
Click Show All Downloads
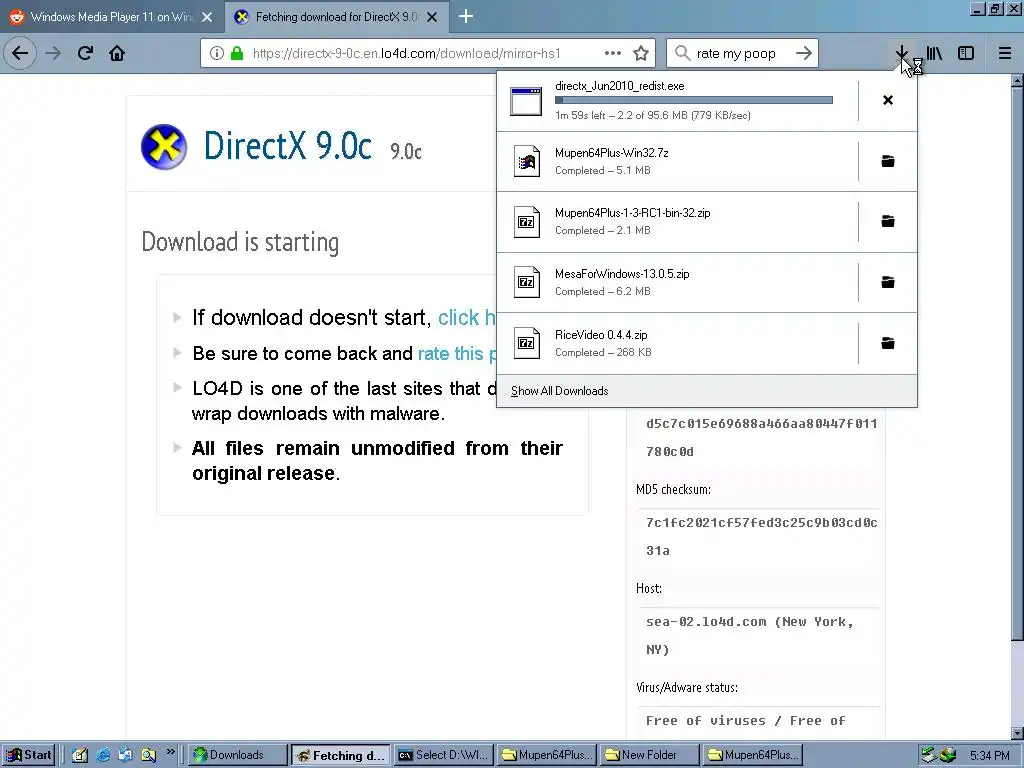pos(560,391)
